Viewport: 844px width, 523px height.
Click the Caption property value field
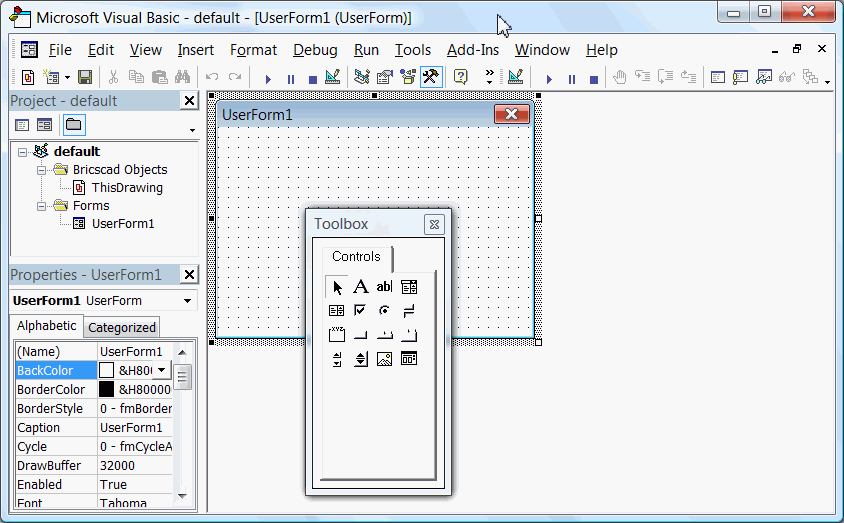134,427
